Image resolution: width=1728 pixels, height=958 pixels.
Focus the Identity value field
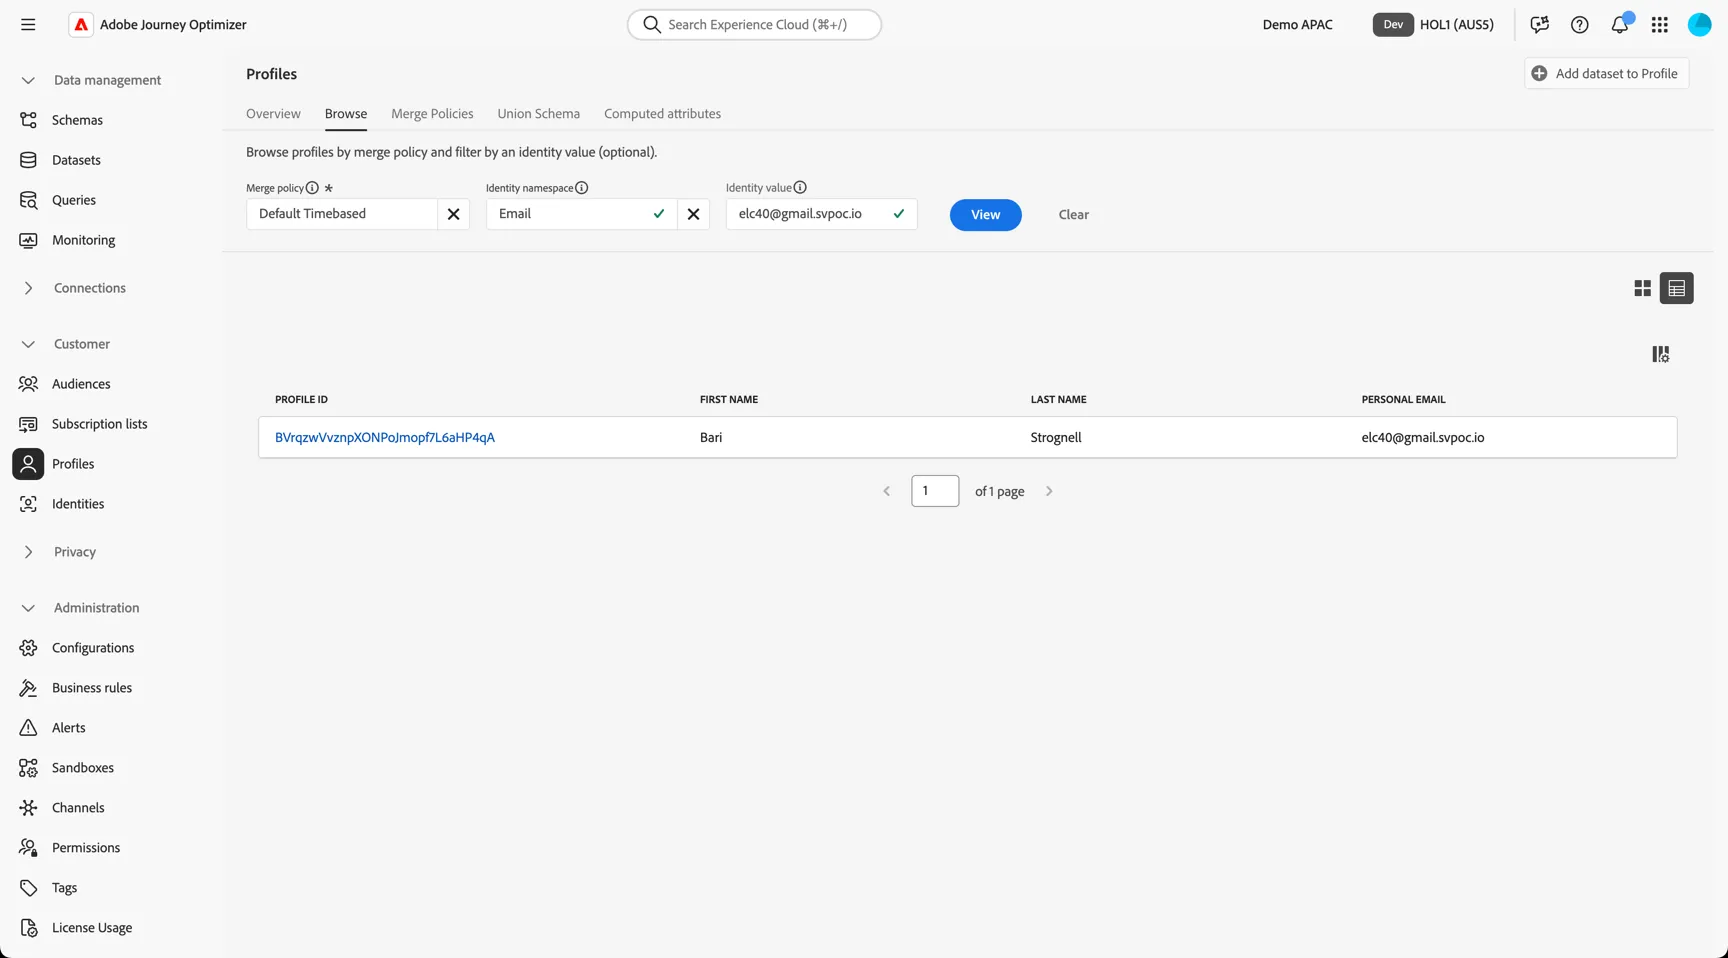click(821, 214)
